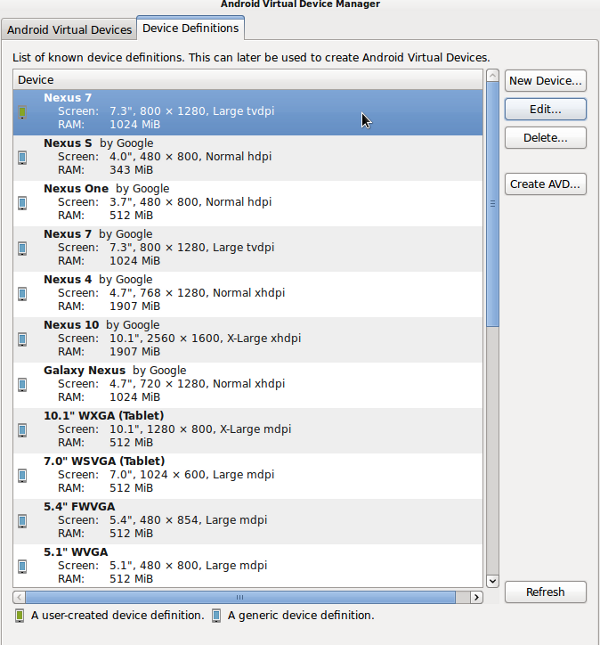Click the Edit... button
Screen dimensions: 600x645
coord(545,109)
